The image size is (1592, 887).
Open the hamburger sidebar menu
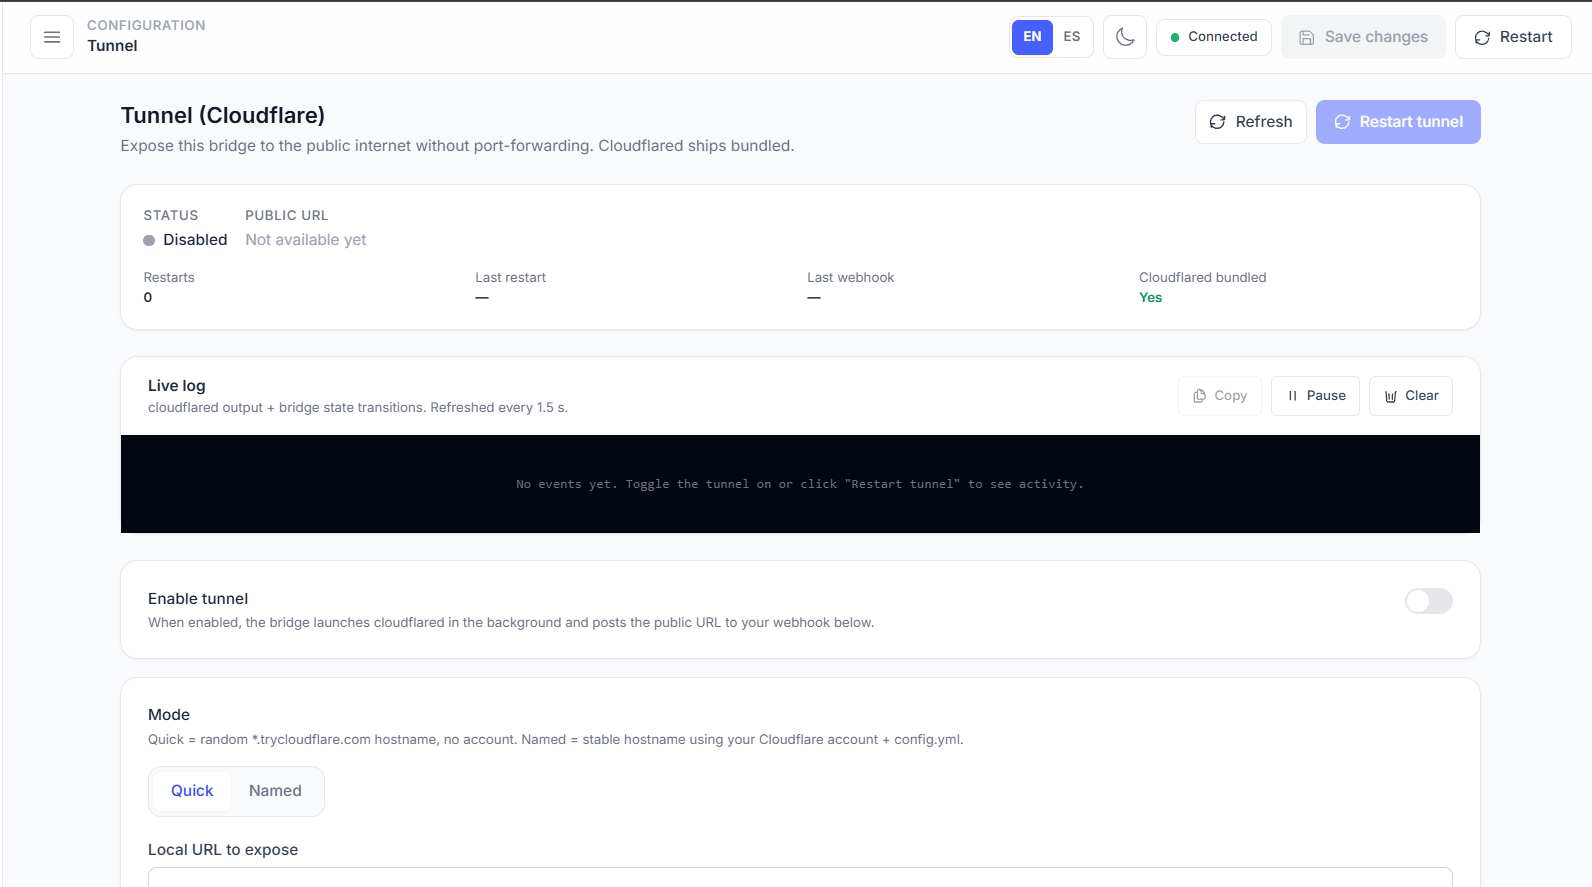52,37
